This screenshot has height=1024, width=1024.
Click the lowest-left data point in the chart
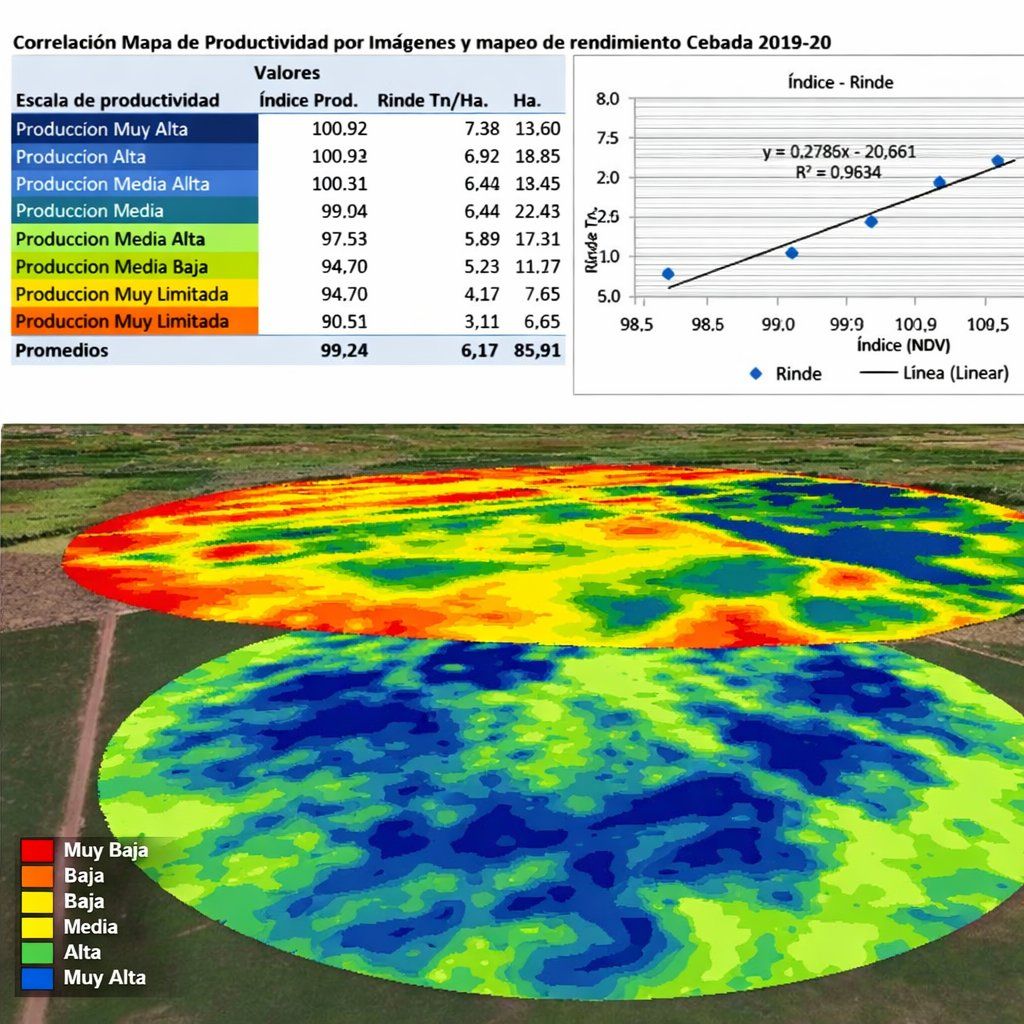click(668, 274)
